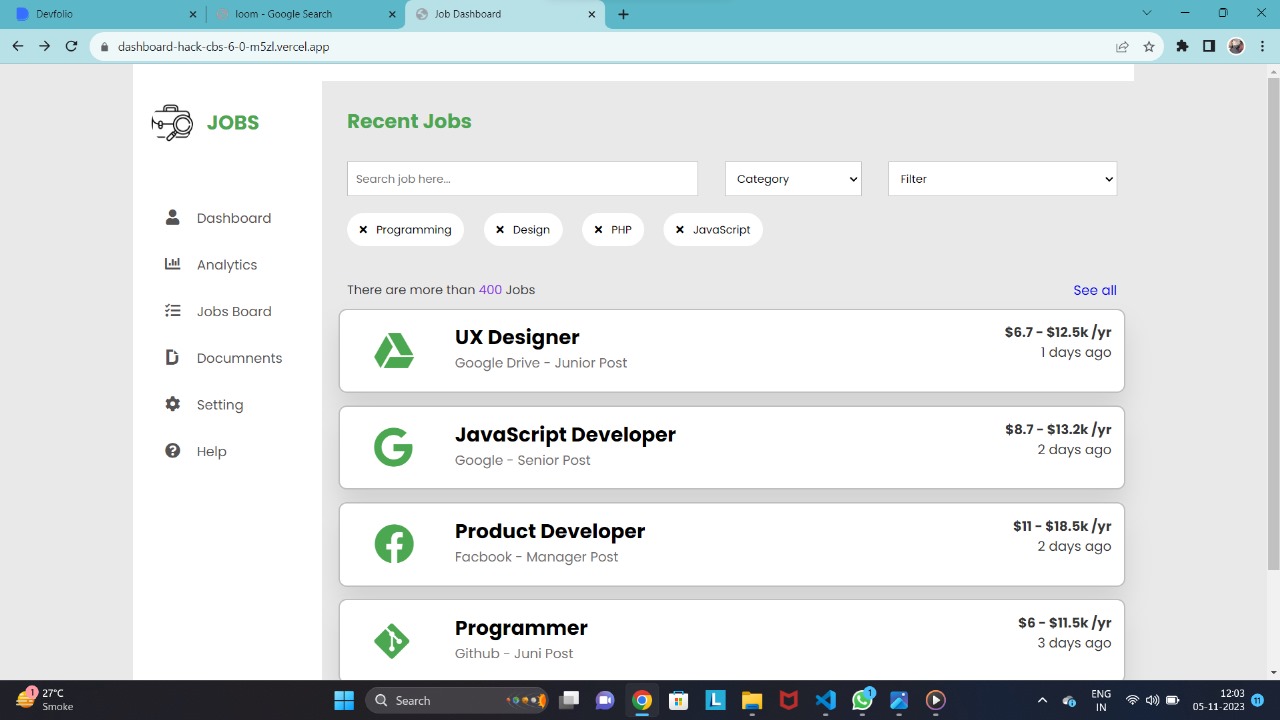
Task: Click the taskbar Search box
Action: [x=457, y=700]
